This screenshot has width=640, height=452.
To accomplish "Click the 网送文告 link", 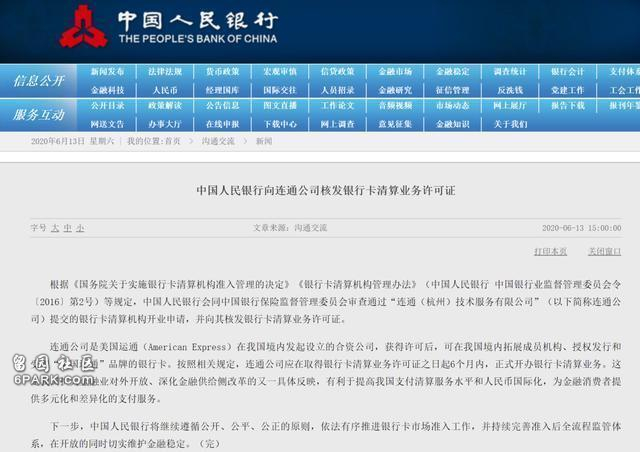I will [x=107, y=124].
